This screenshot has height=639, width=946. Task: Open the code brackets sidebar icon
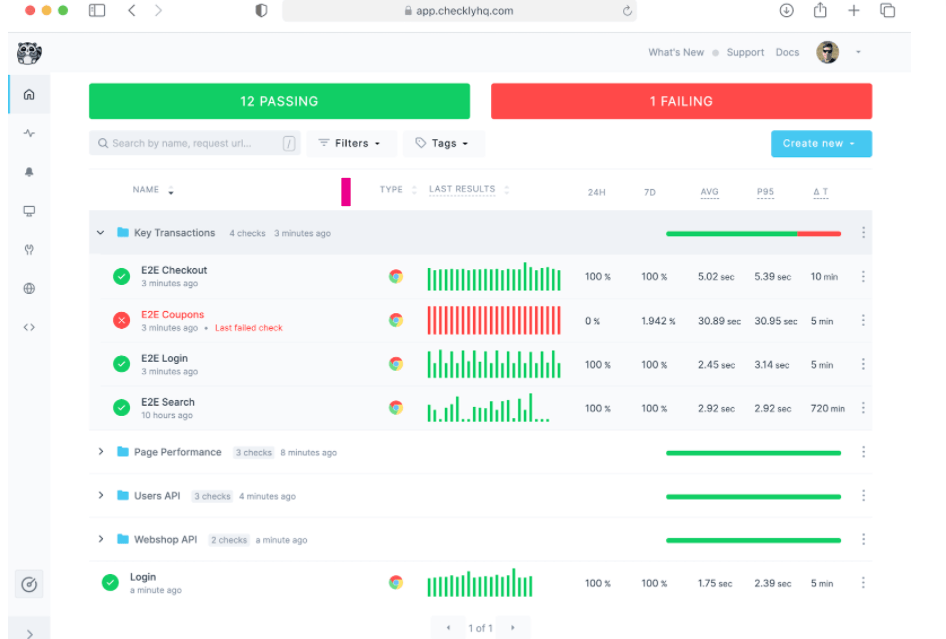coord(29,327)
